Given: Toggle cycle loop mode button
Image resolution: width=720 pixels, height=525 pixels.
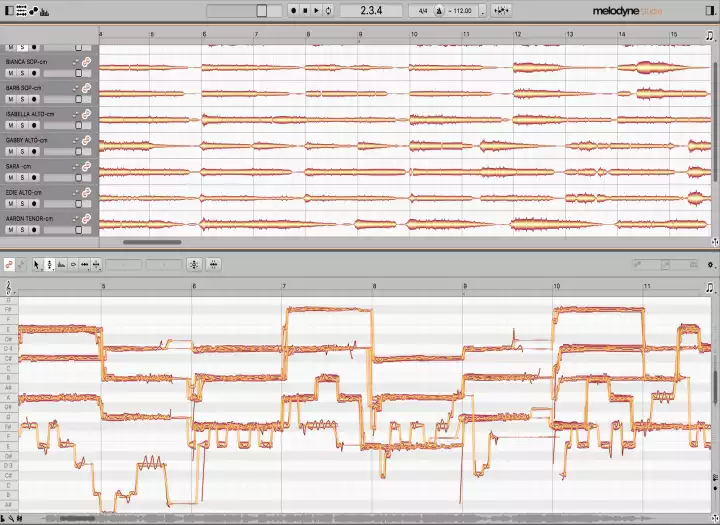Looking at the screenshot, I should [328, 11].
